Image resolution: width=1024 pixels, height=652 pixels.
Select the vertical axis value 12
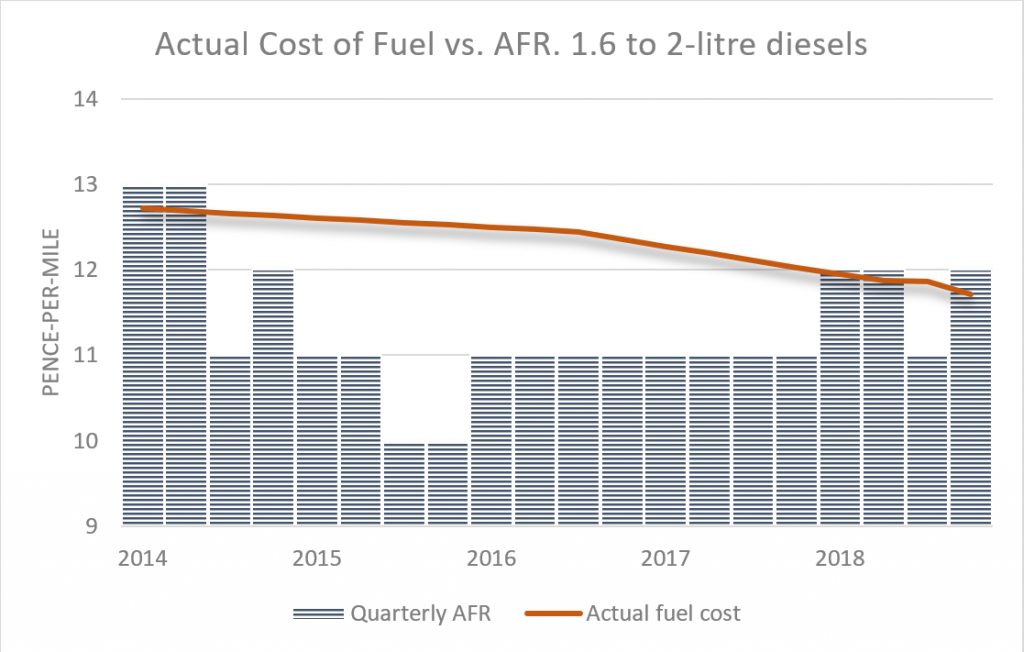pos(88,270)
